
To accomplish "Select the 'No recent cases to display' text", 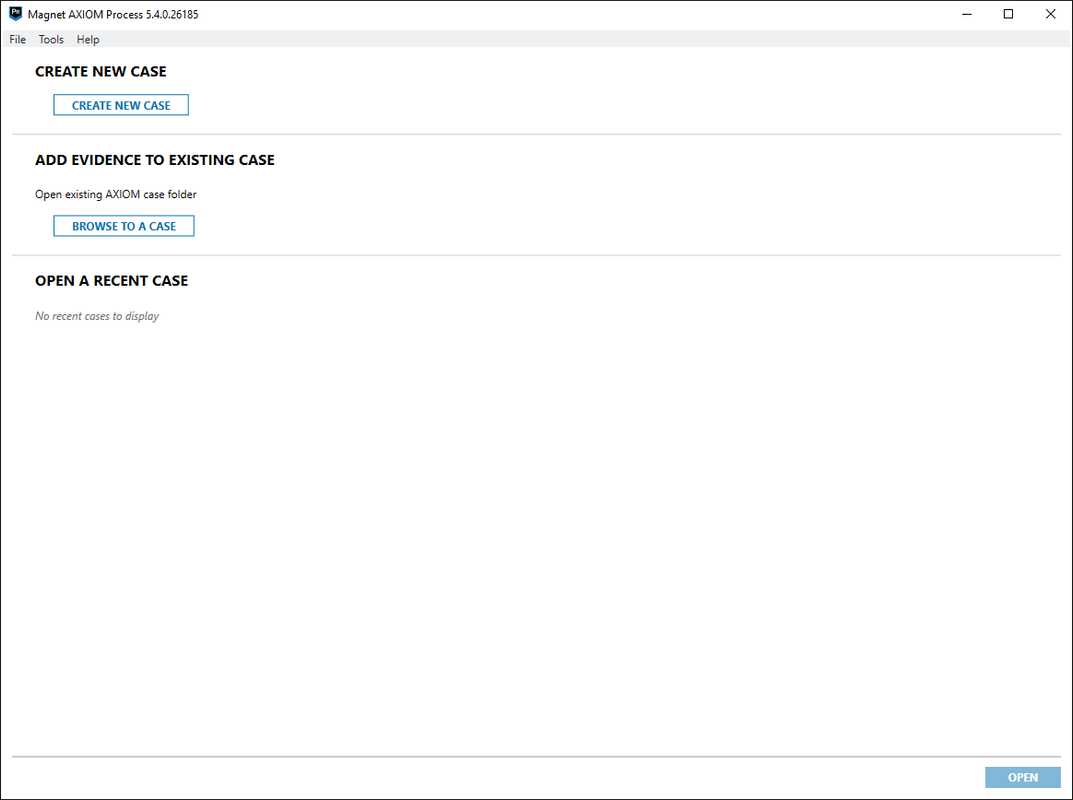I will click(97, 316).
